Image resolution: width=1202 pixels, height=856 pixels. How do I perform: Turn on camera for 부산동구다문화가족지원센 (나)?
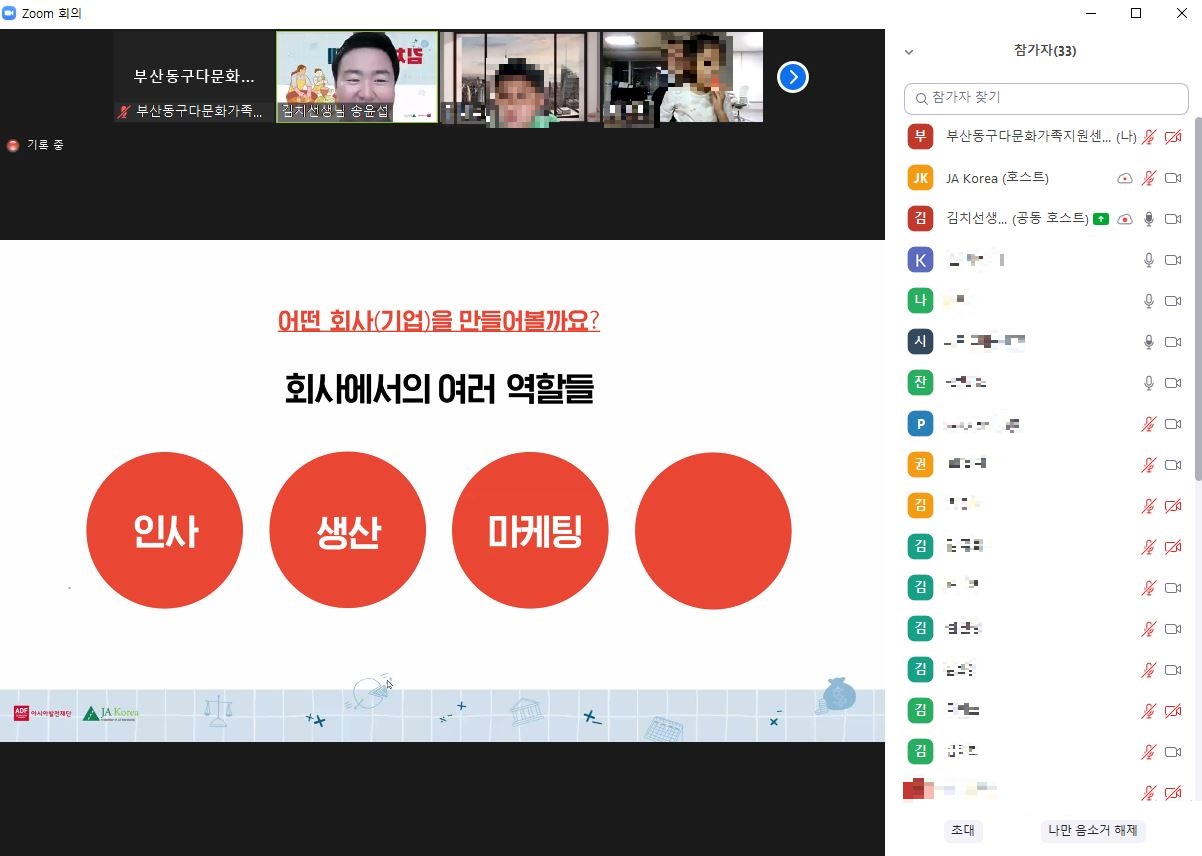pos(1174,137)
